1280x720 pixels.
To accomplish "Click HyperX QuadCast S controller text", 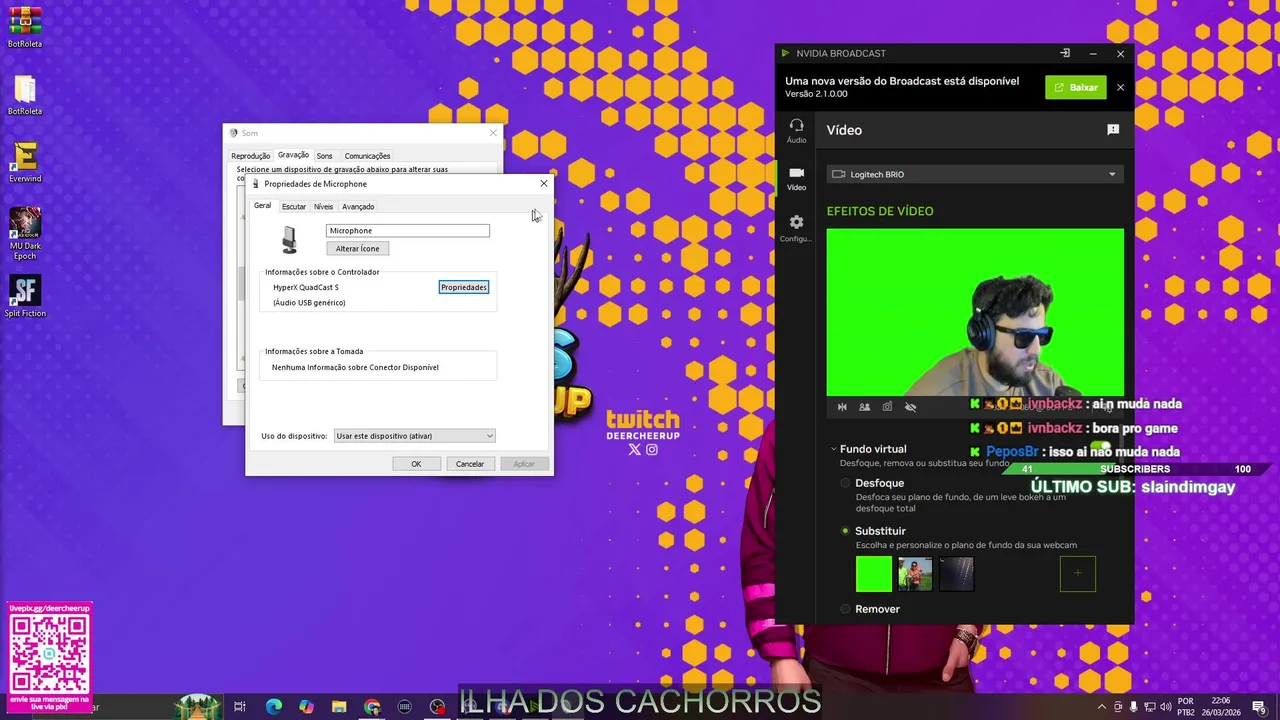I will 306,287.
